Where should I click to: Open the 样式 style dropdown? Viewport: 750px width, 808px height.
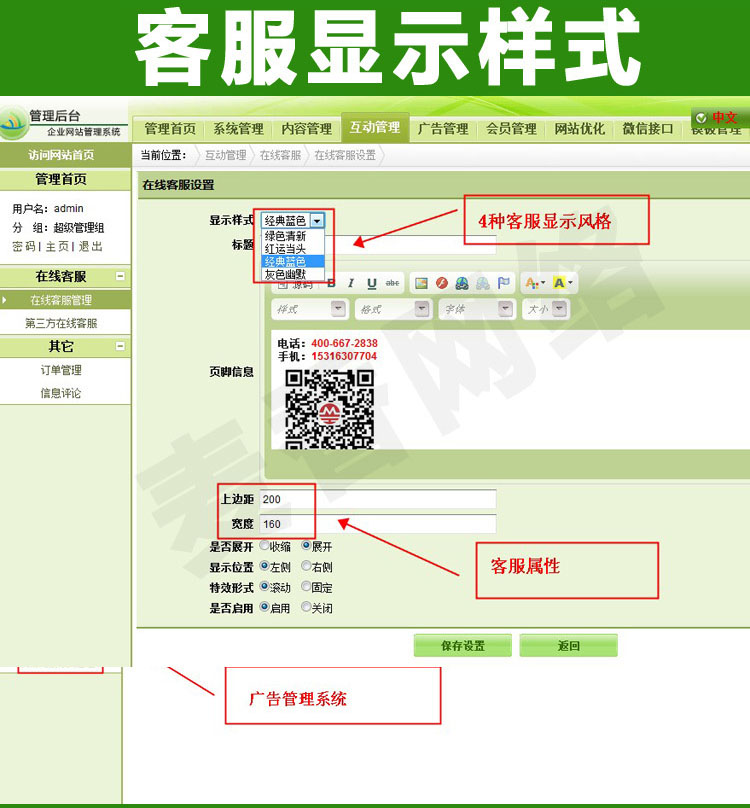tap(309, 309)
